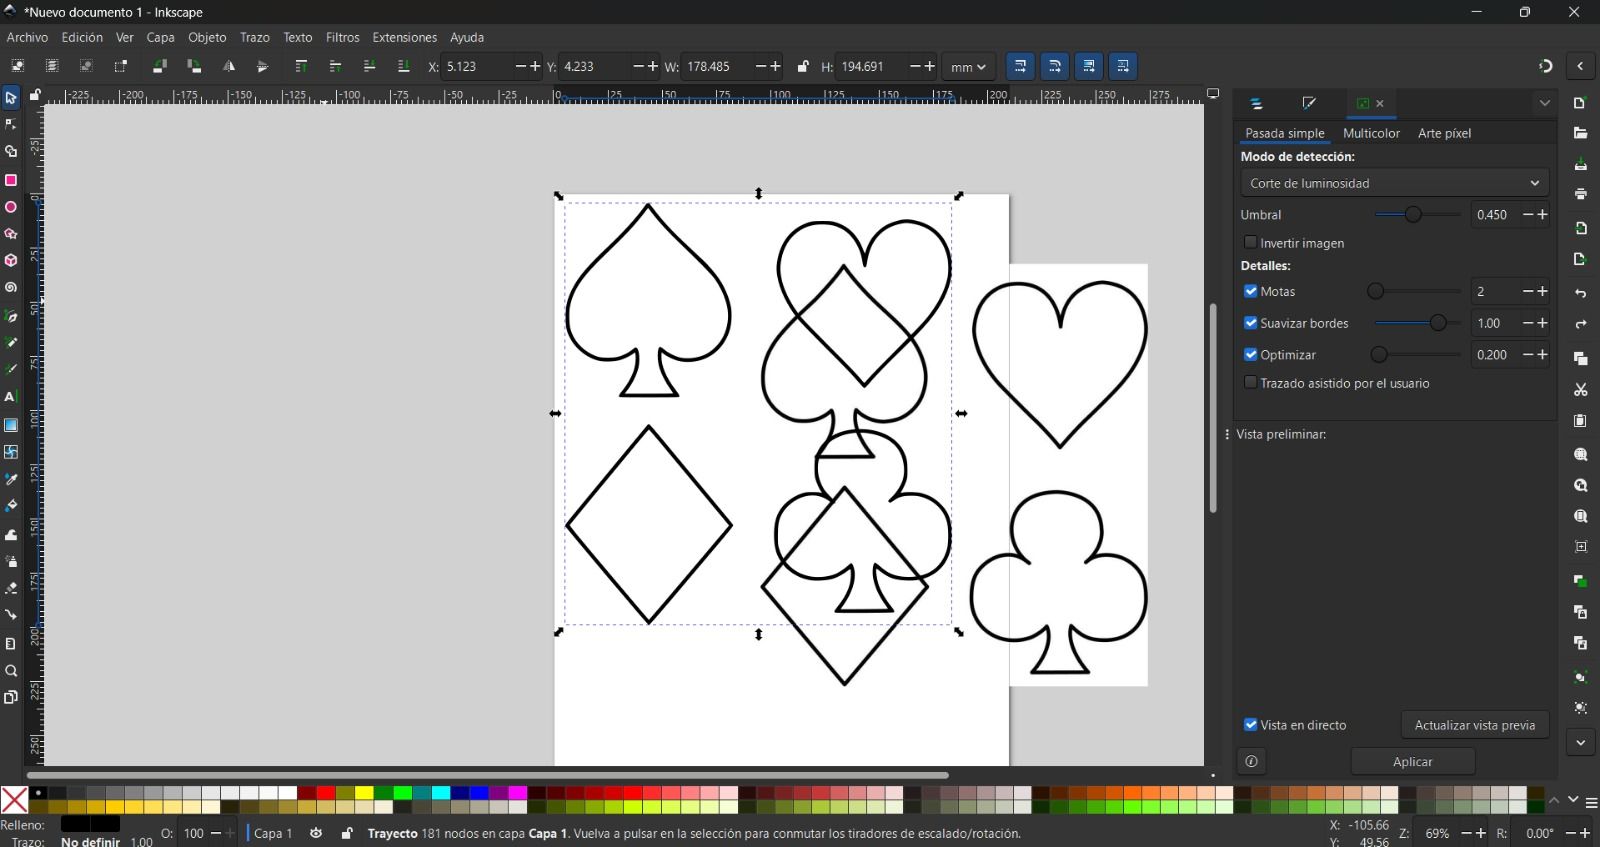
Task: Select the Eraser tool
Action: pyautogui.click(x=11, y=588)
